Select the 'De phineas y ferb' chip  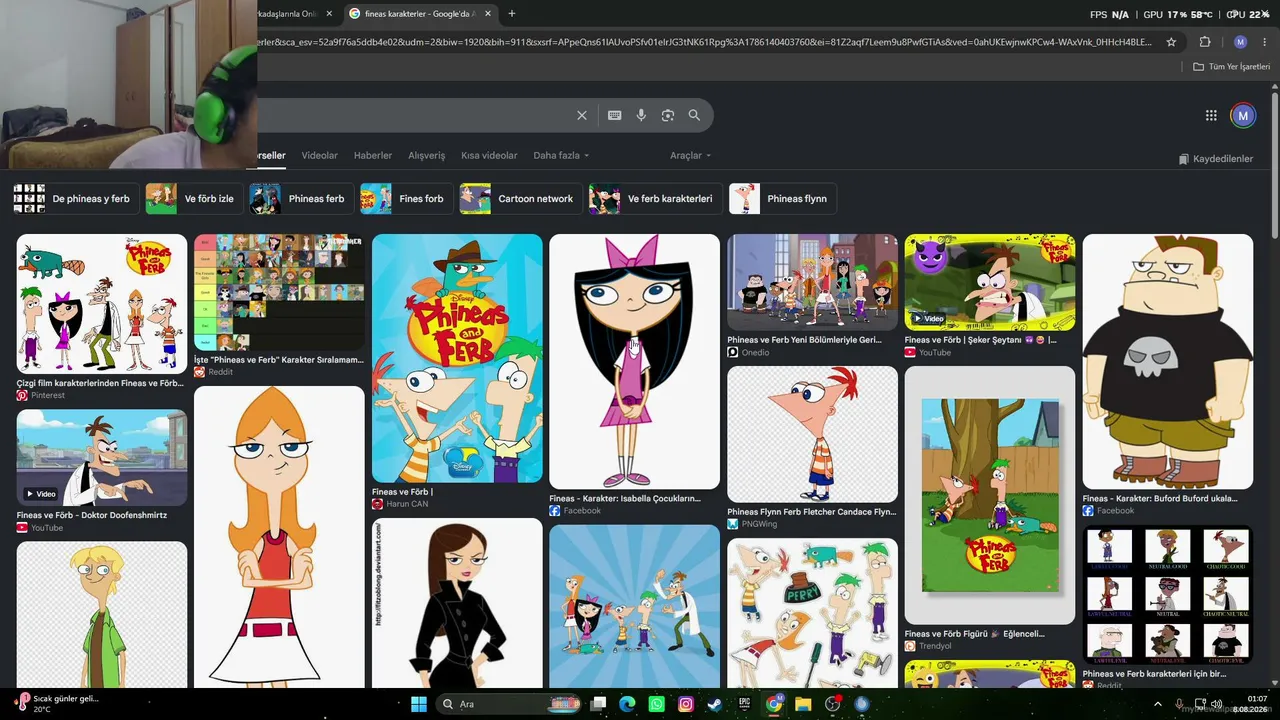[x=76, y=199]
